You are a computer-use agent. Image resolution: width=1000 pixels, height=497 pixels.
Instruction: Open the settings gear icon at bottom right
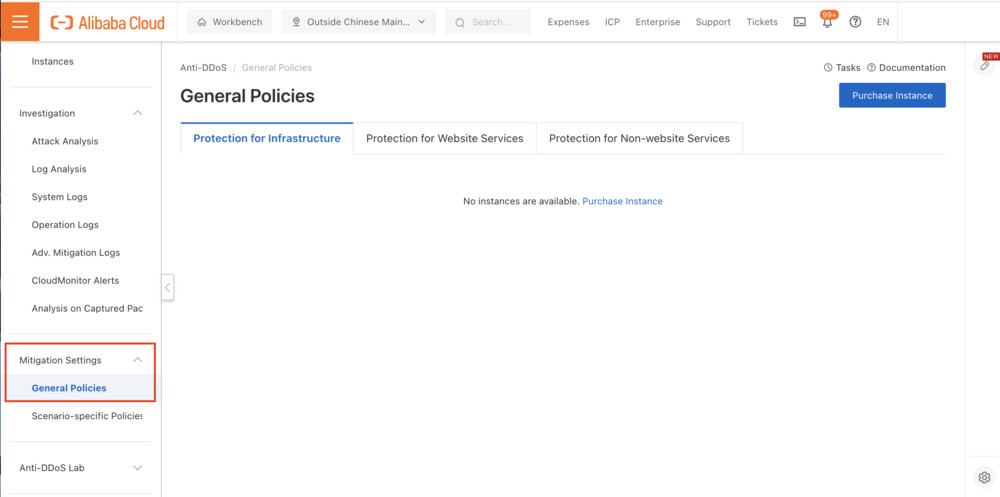pyautogui.click(x=984, y=477)
